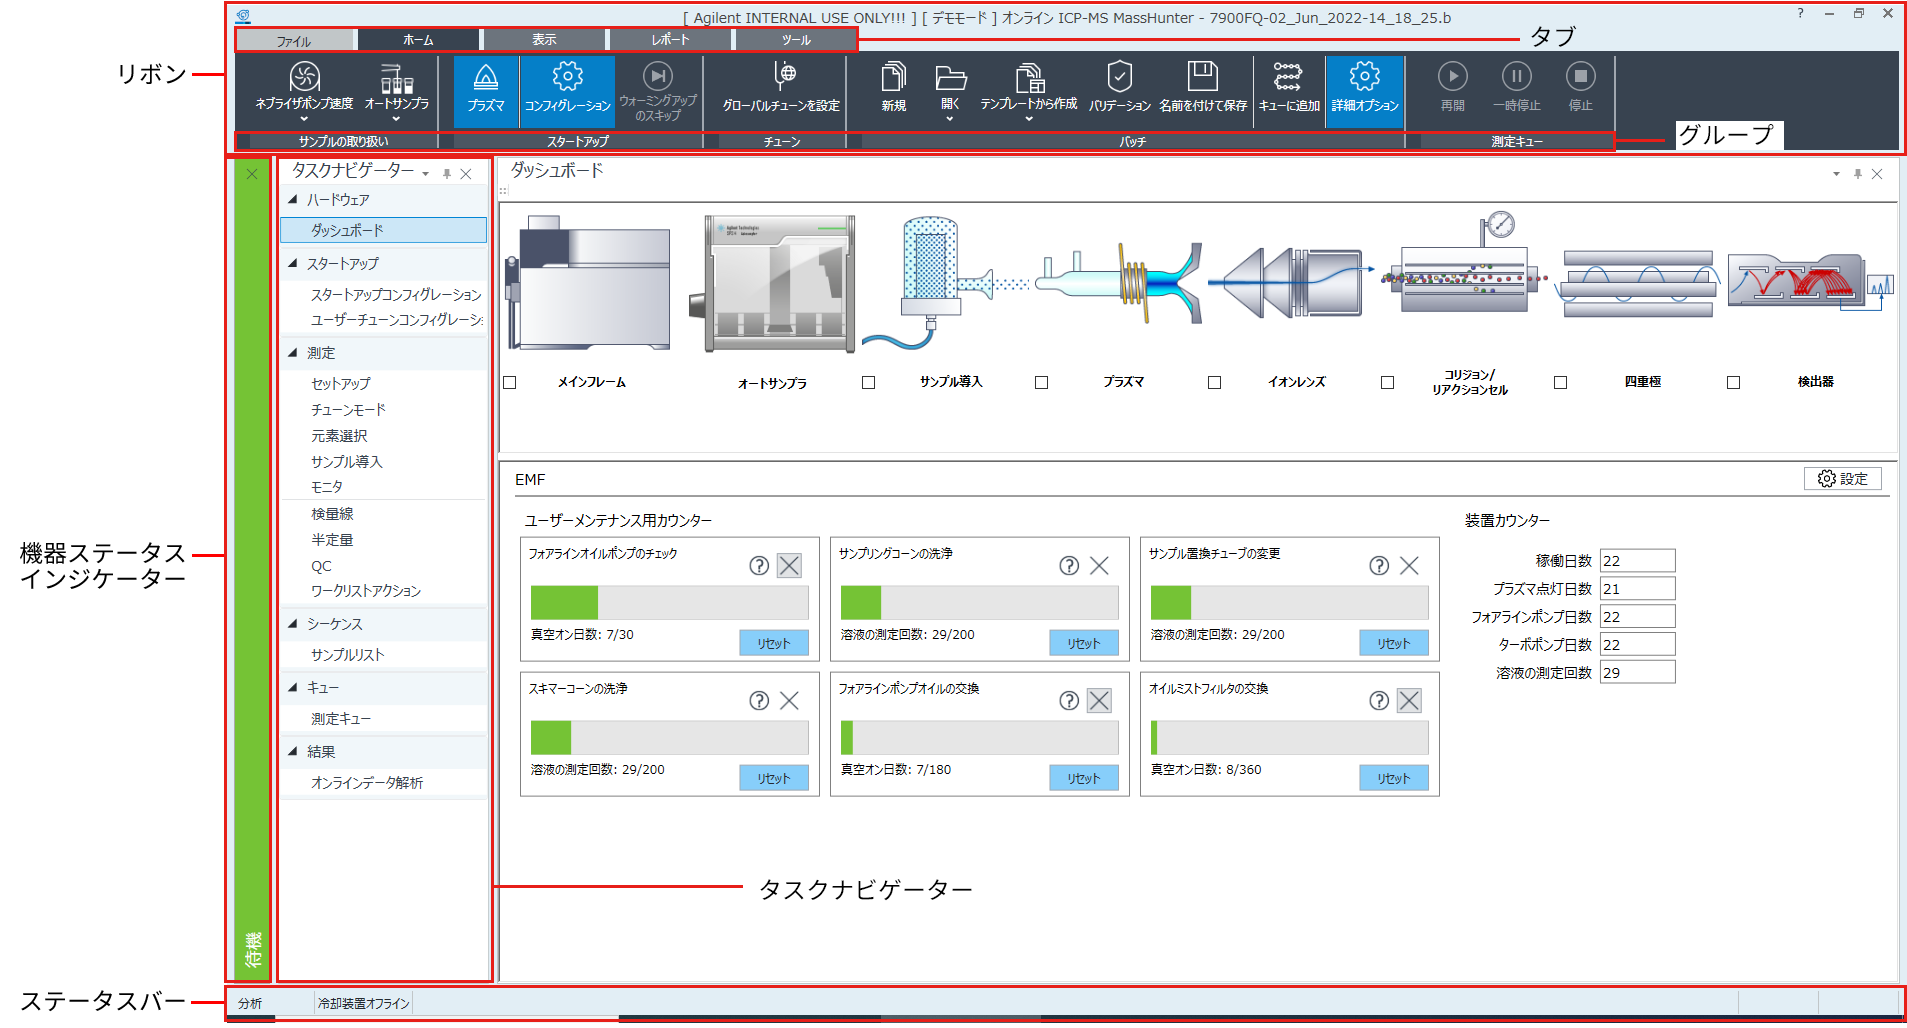Select the サンプル導入 nebulizer diagram

[x=946, y=284]
